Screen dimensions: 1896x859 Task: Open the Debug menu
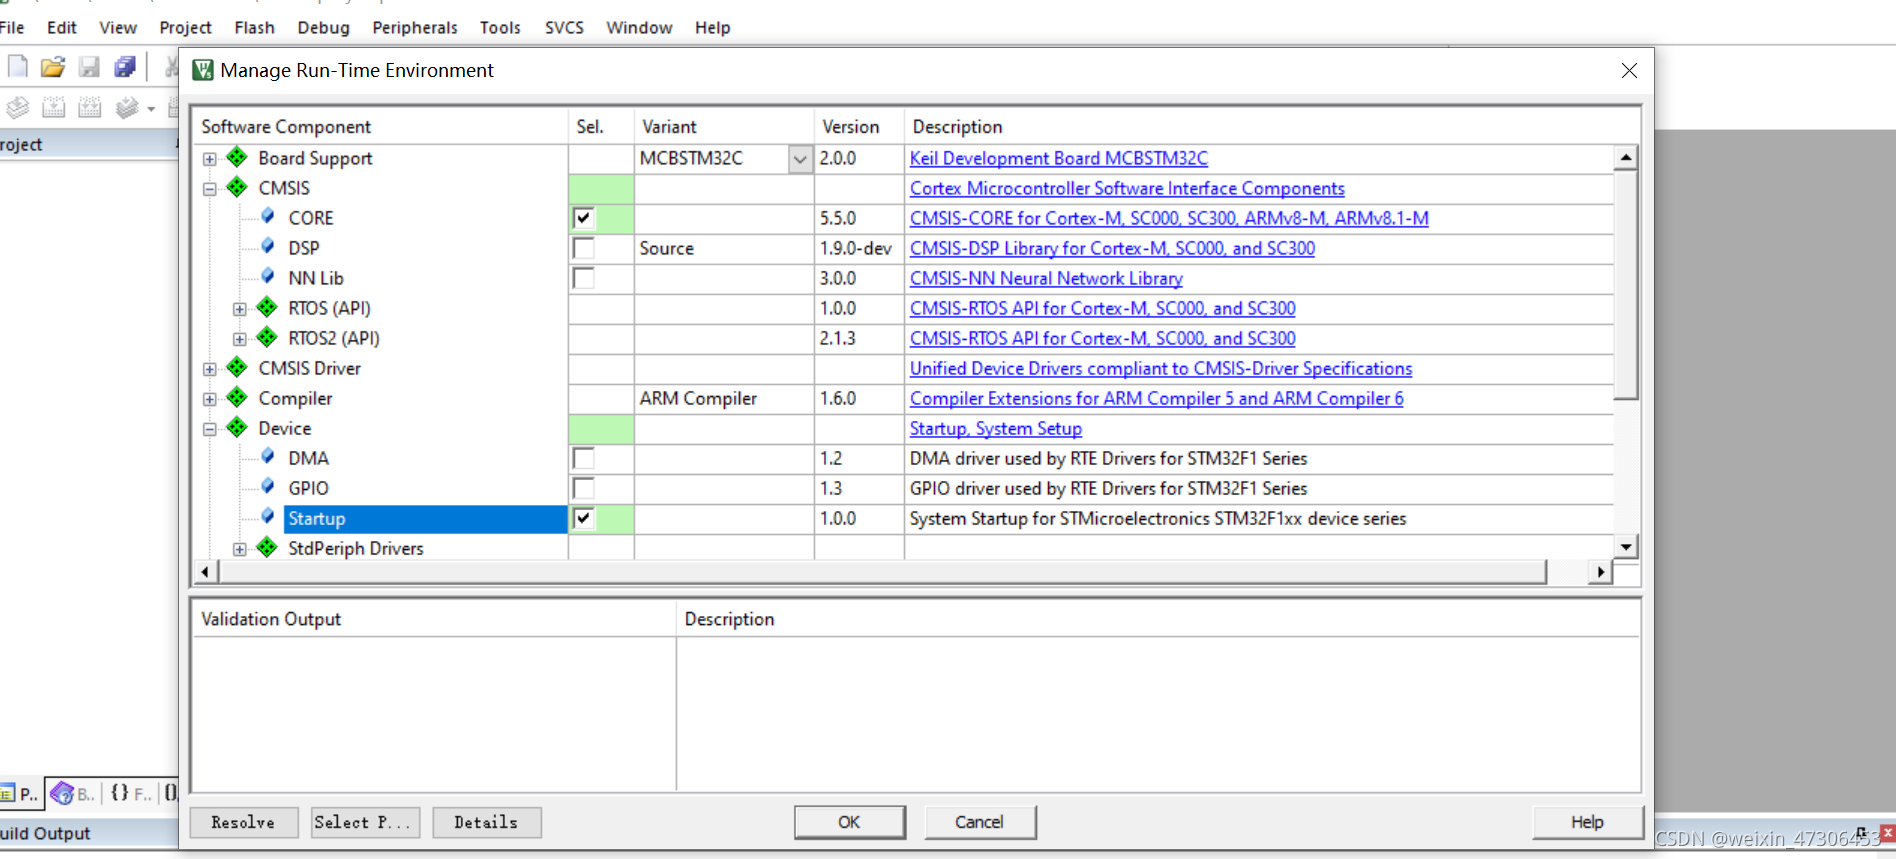(323, 28)
